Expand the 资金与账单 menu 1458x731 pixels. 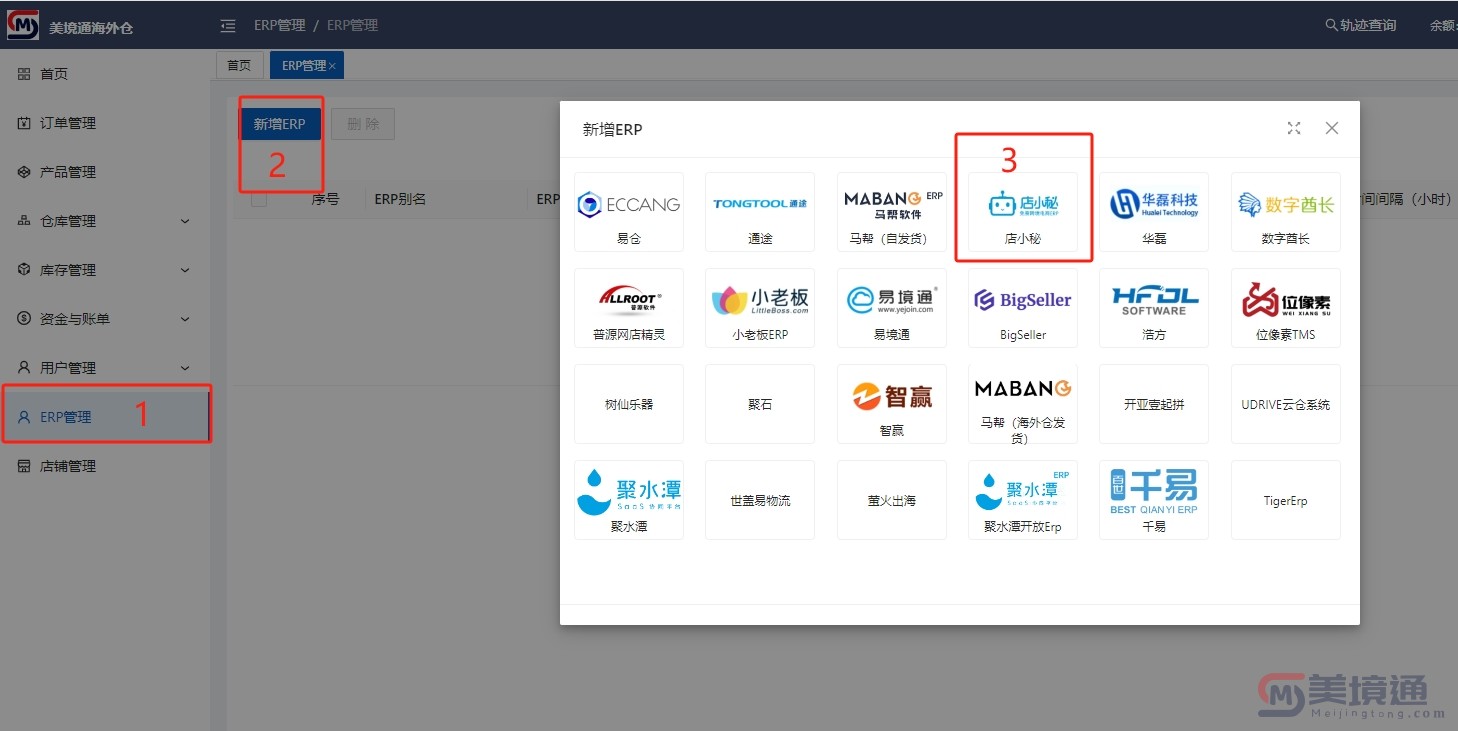click(x=105, y=319)
